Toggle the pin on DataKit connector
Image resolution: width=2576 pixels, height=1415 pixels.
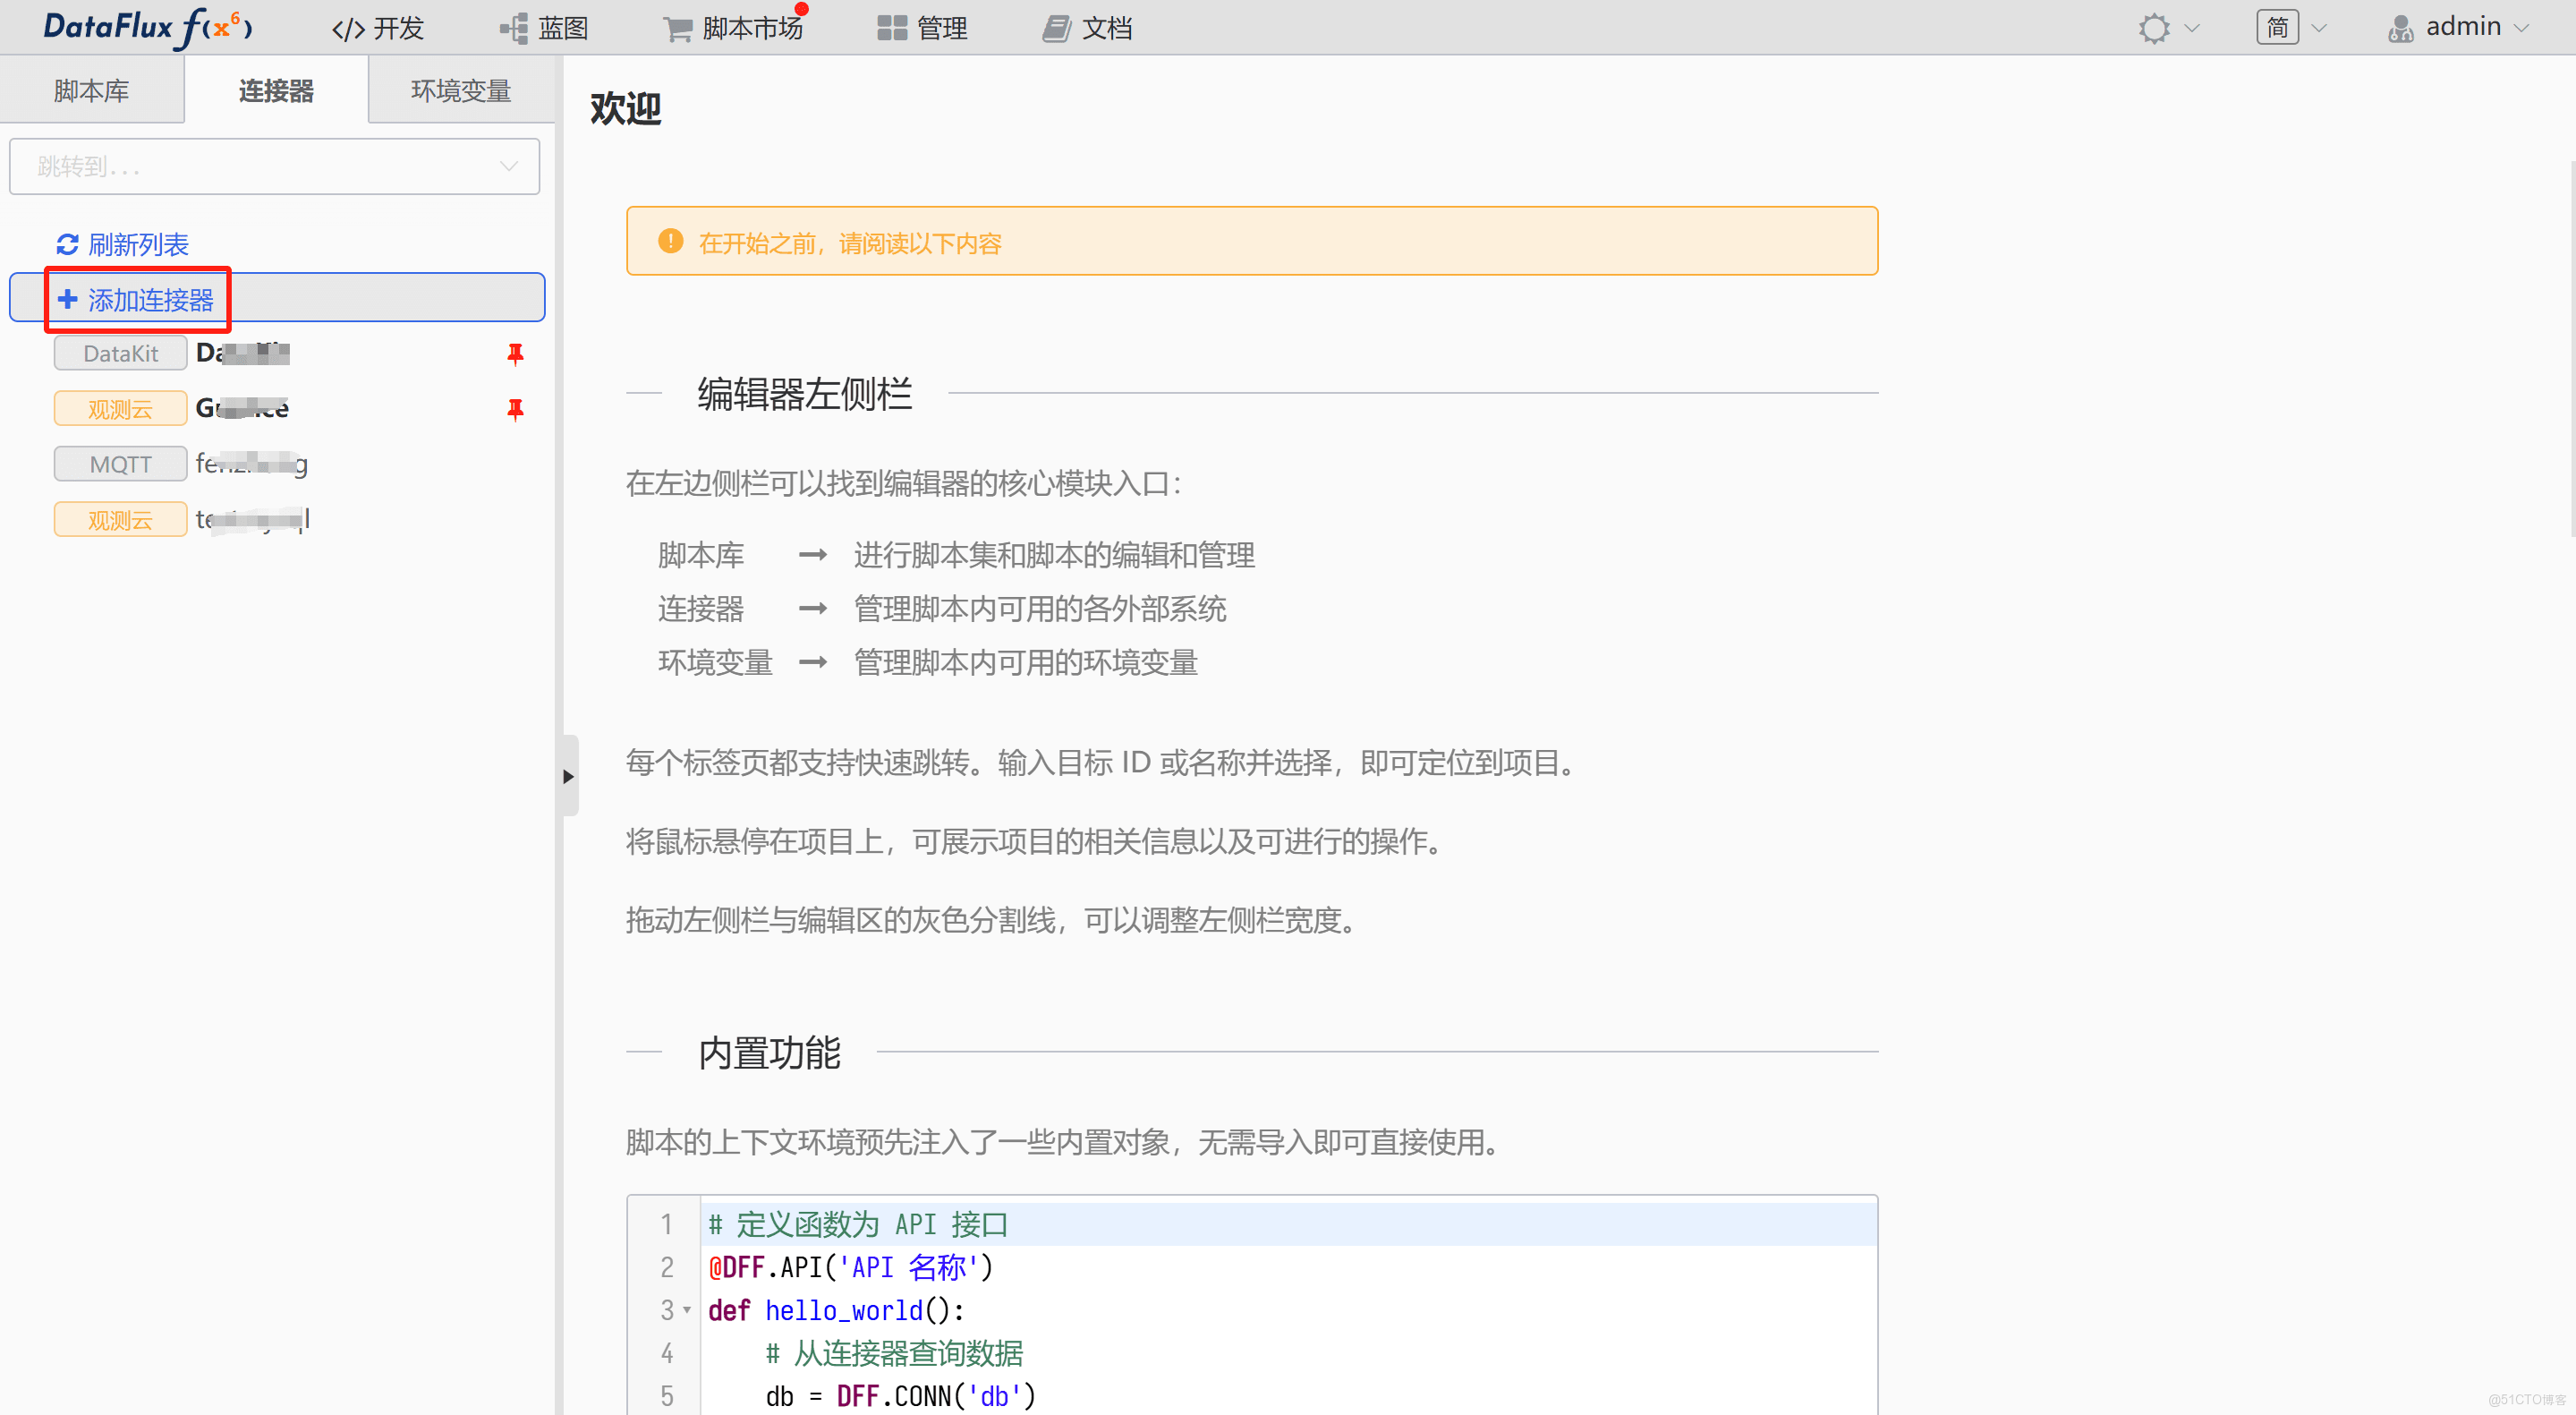coord(515,353)
